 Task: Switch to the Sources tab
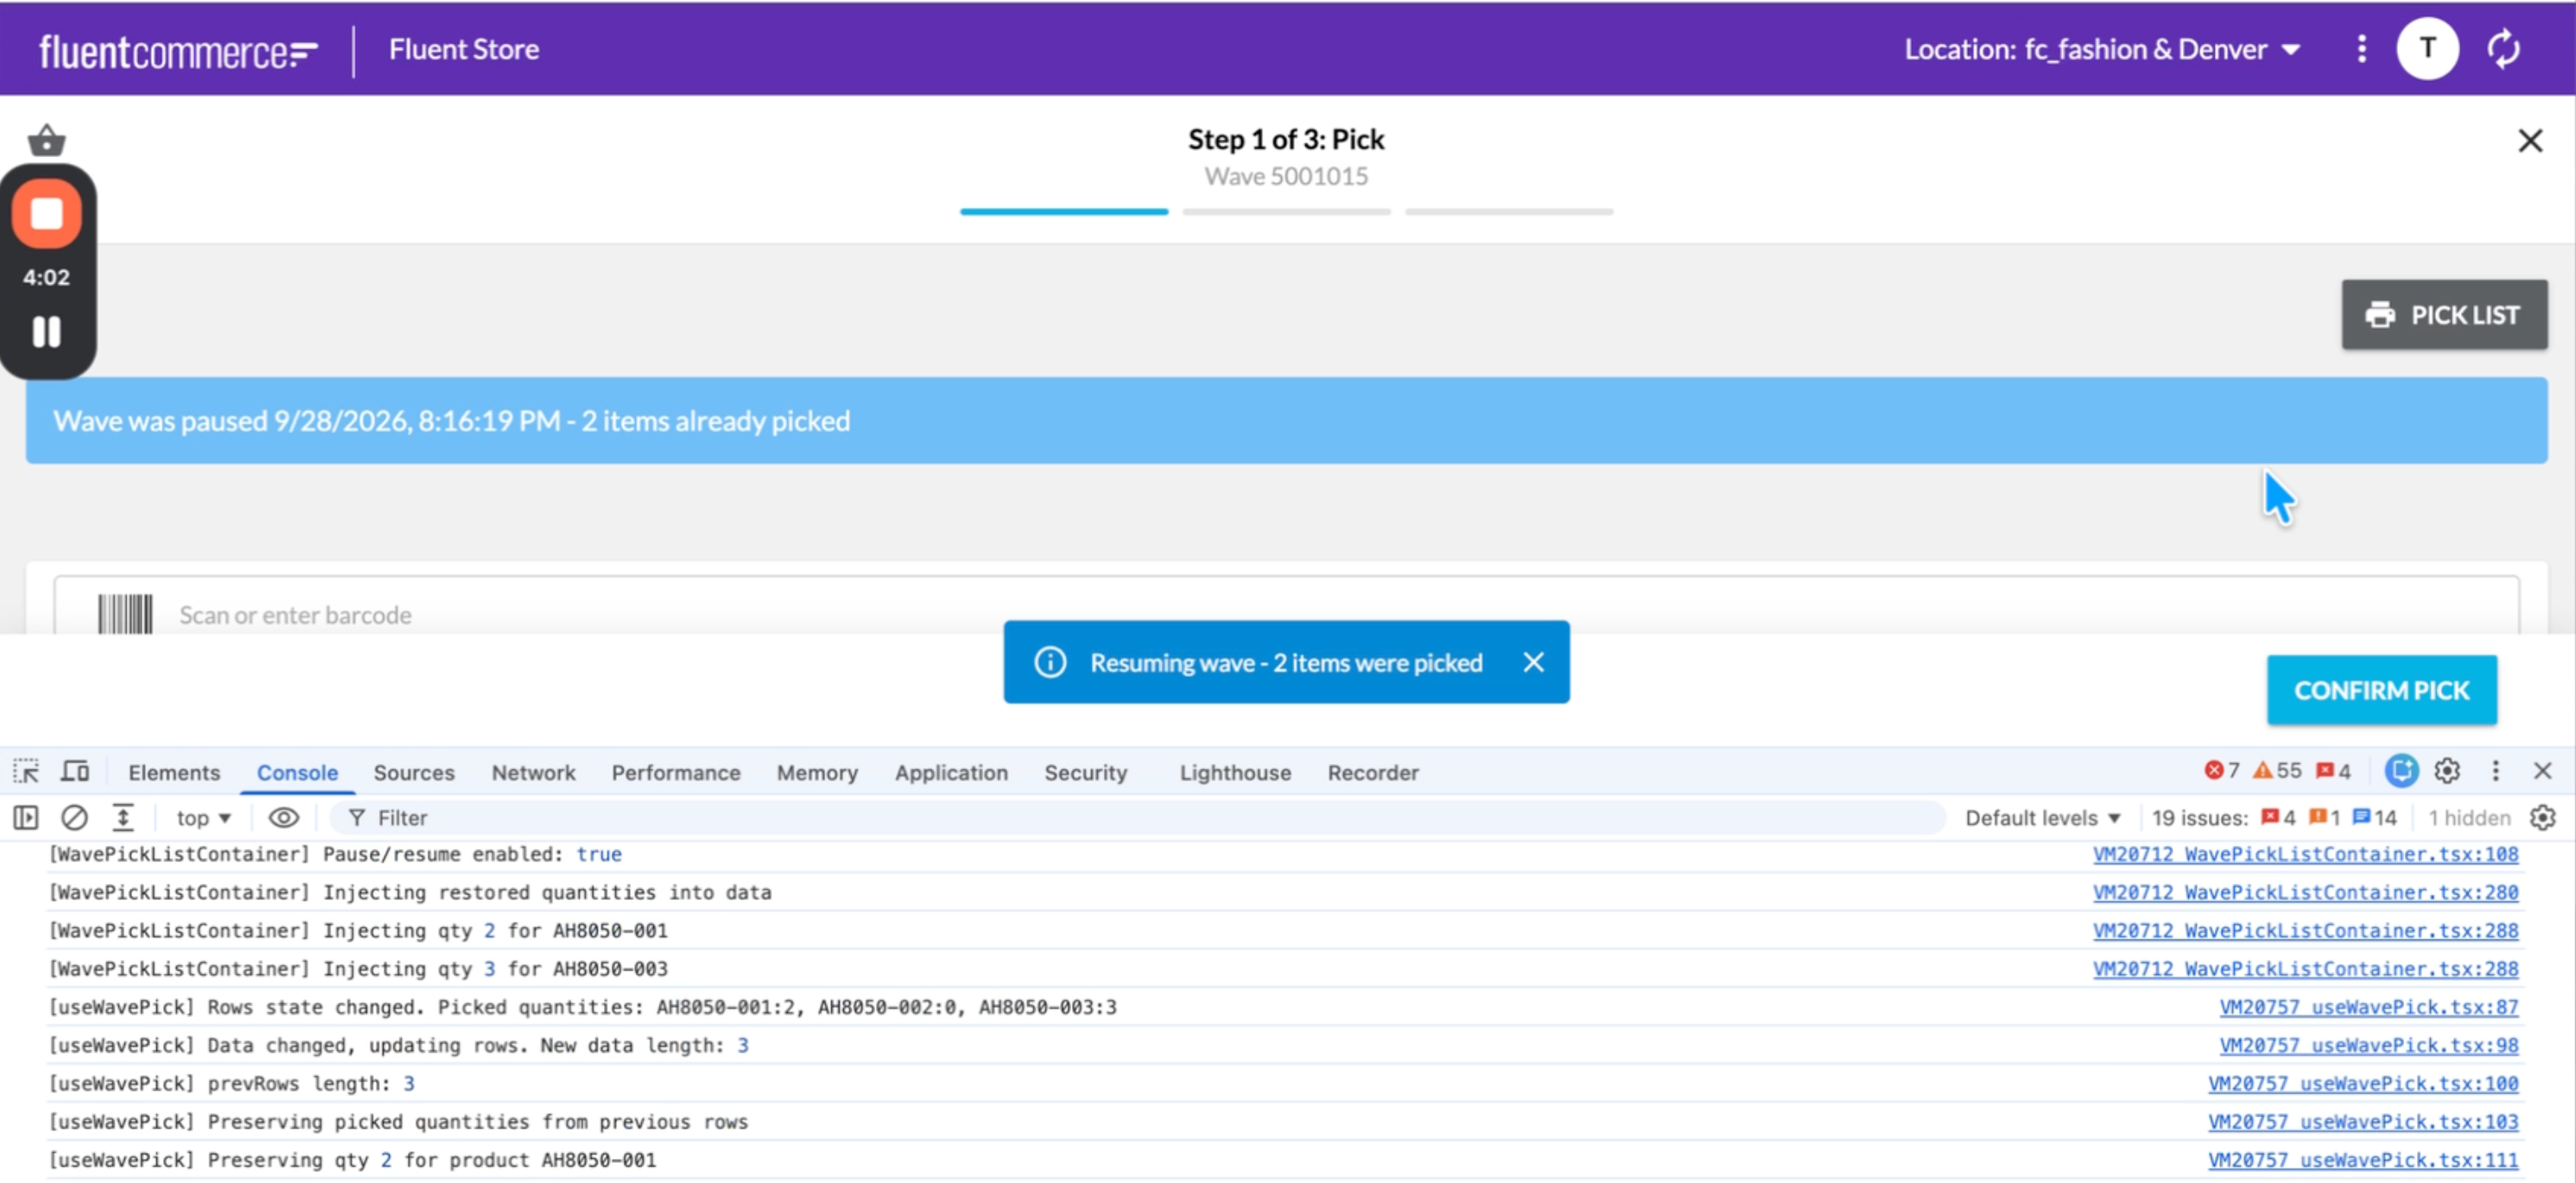[414, 772]
